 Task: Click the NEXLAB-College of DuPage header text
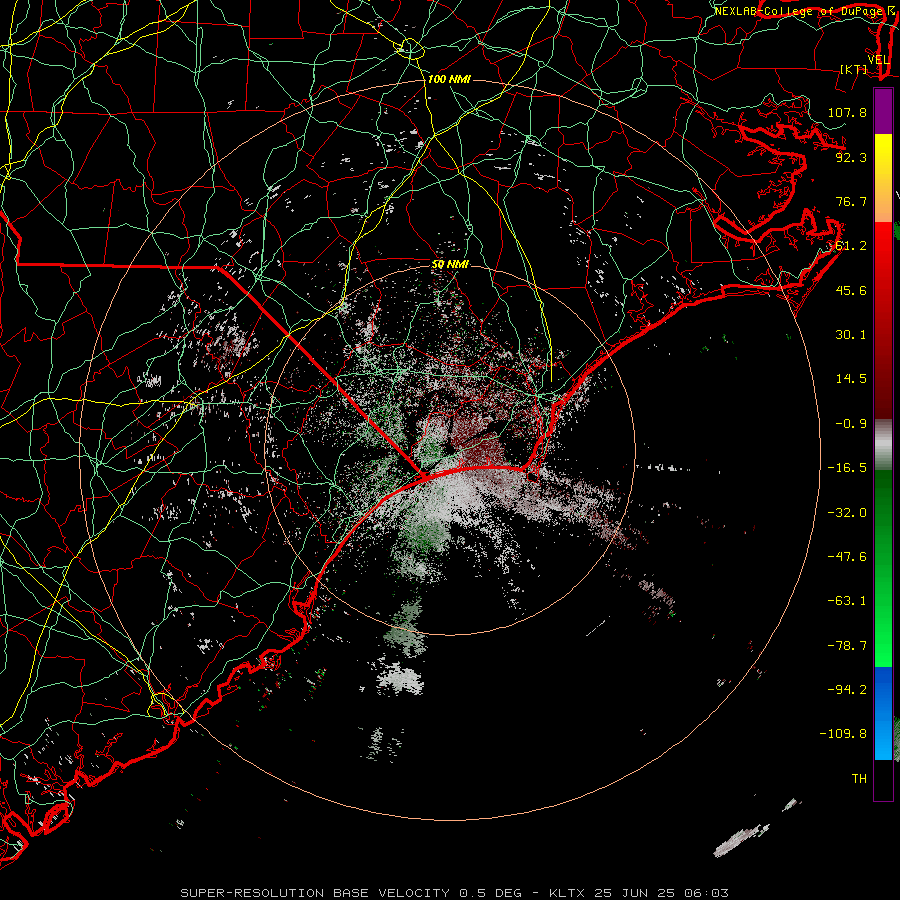point(800,11)
